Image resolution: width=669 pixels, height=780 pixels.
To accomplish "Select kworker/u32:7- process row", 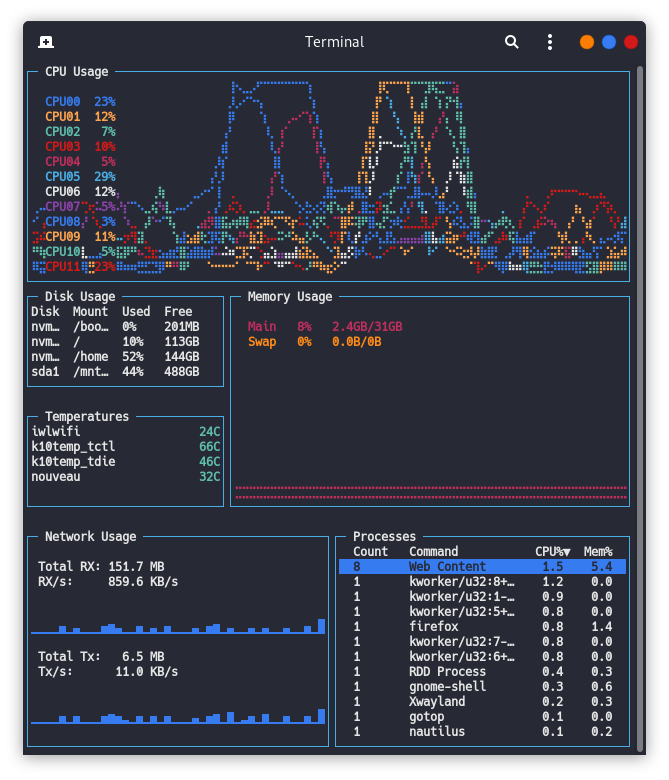I will coord(482,642).
